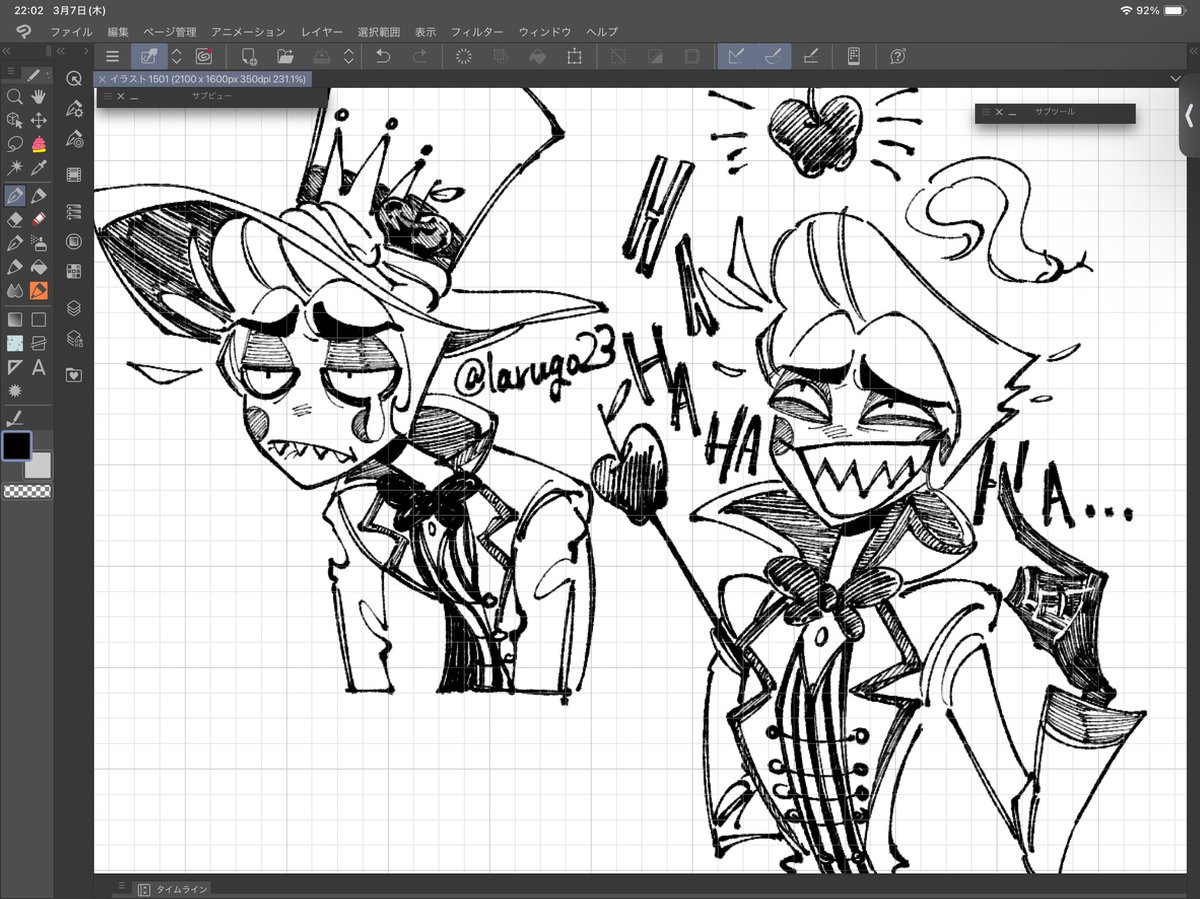Select the Eyedropper tool
The height and width of the screenshot is (899, 1200).
[x=39, y=169]
